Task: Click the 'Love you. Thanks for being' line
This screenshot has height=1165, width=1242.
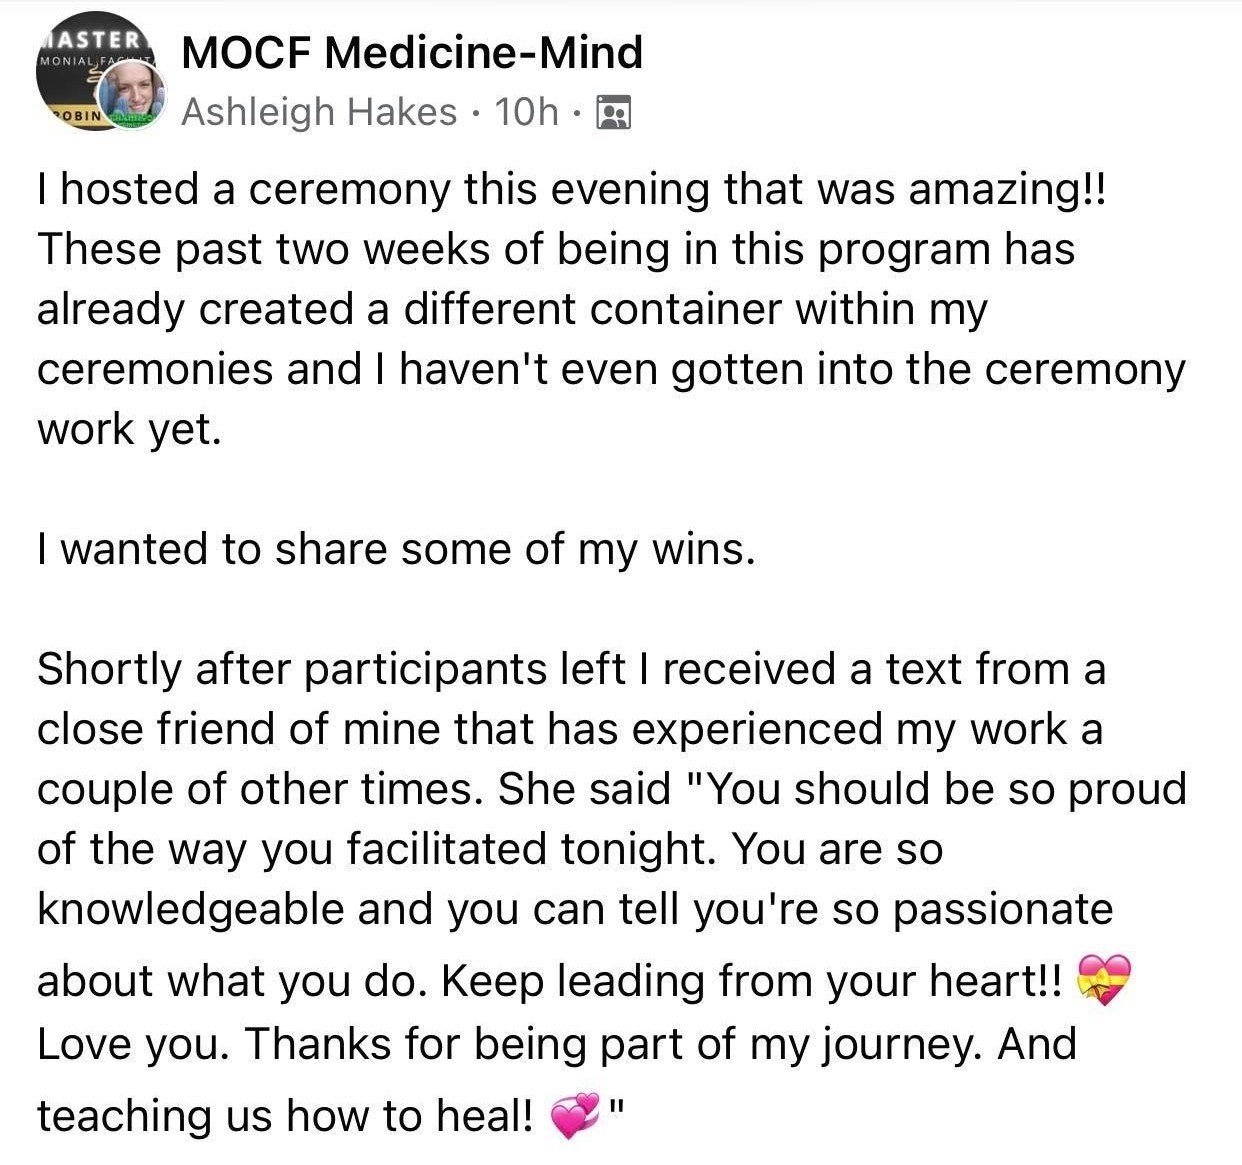Action: tap(557, 1045)
